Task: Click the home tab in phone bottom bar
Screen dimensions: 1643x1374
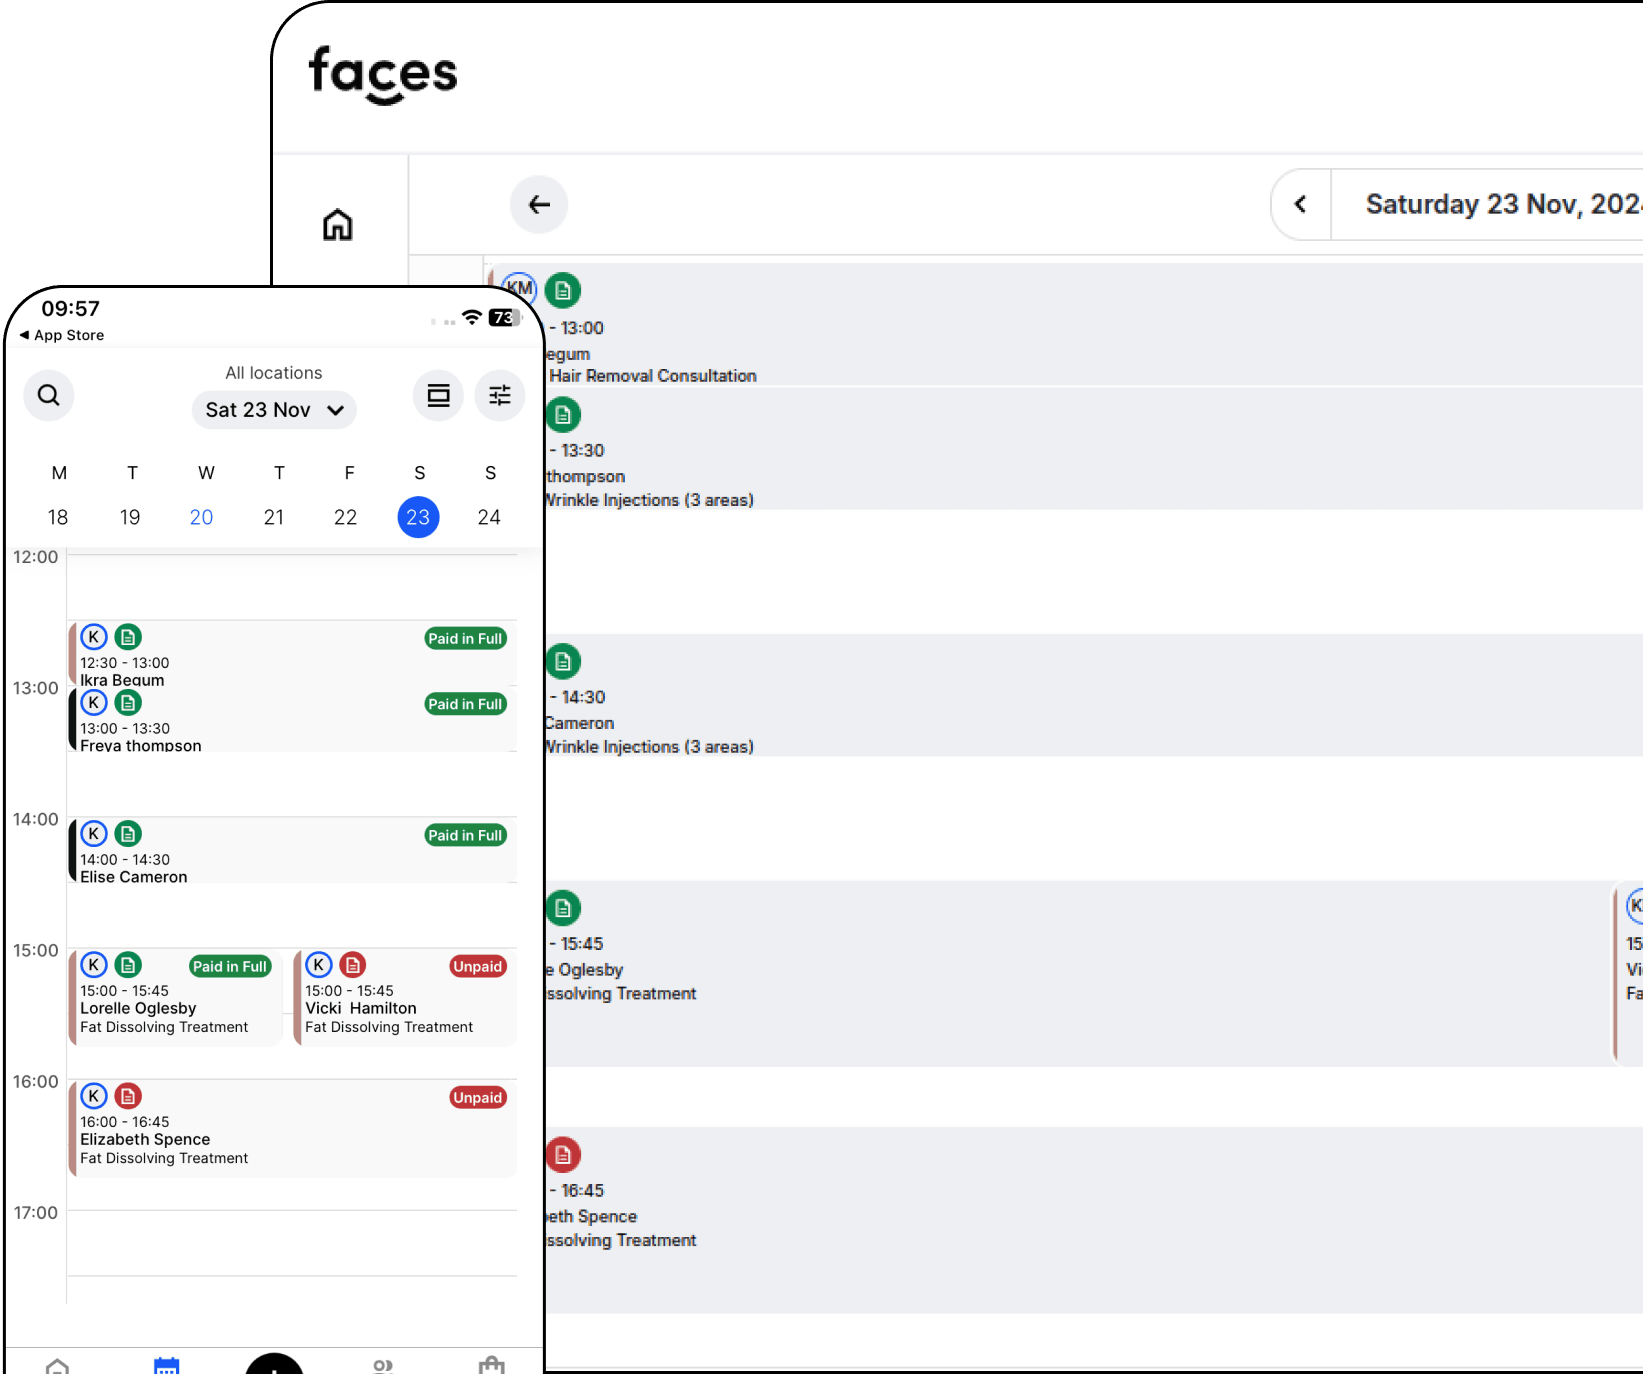Action: pos(58,1365)
